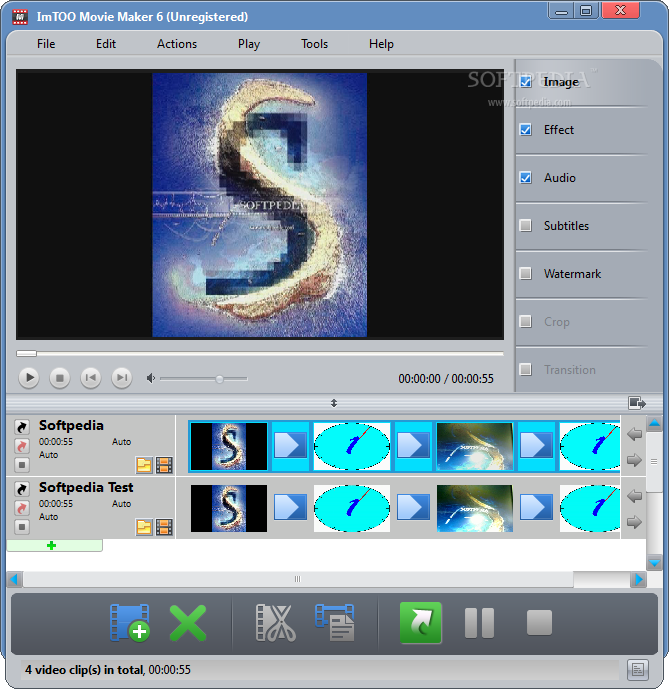Viewport: 669px width, 689px height.
Task: Open the Actions menu
Action: click(177, 44)
